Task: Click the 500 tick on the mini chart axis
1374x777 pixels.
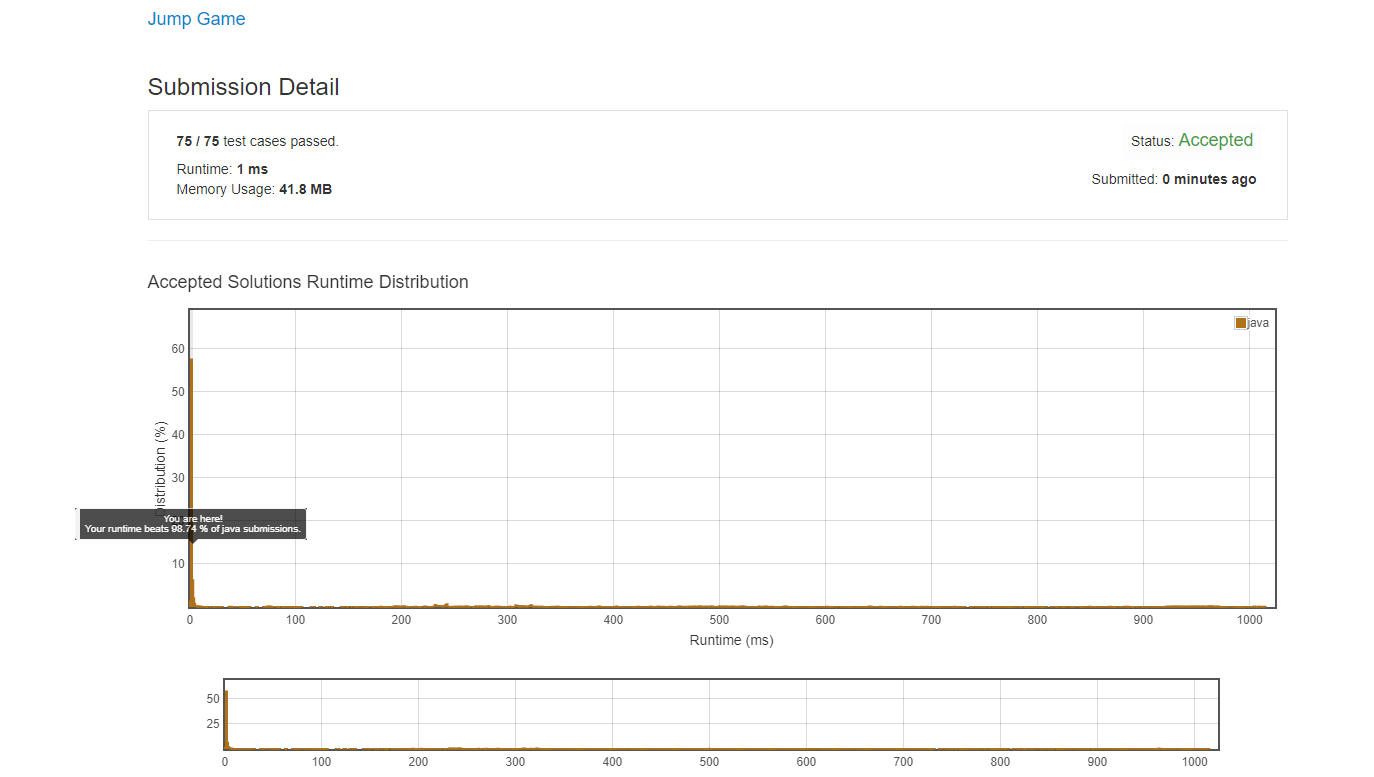Action: (709, 762)
